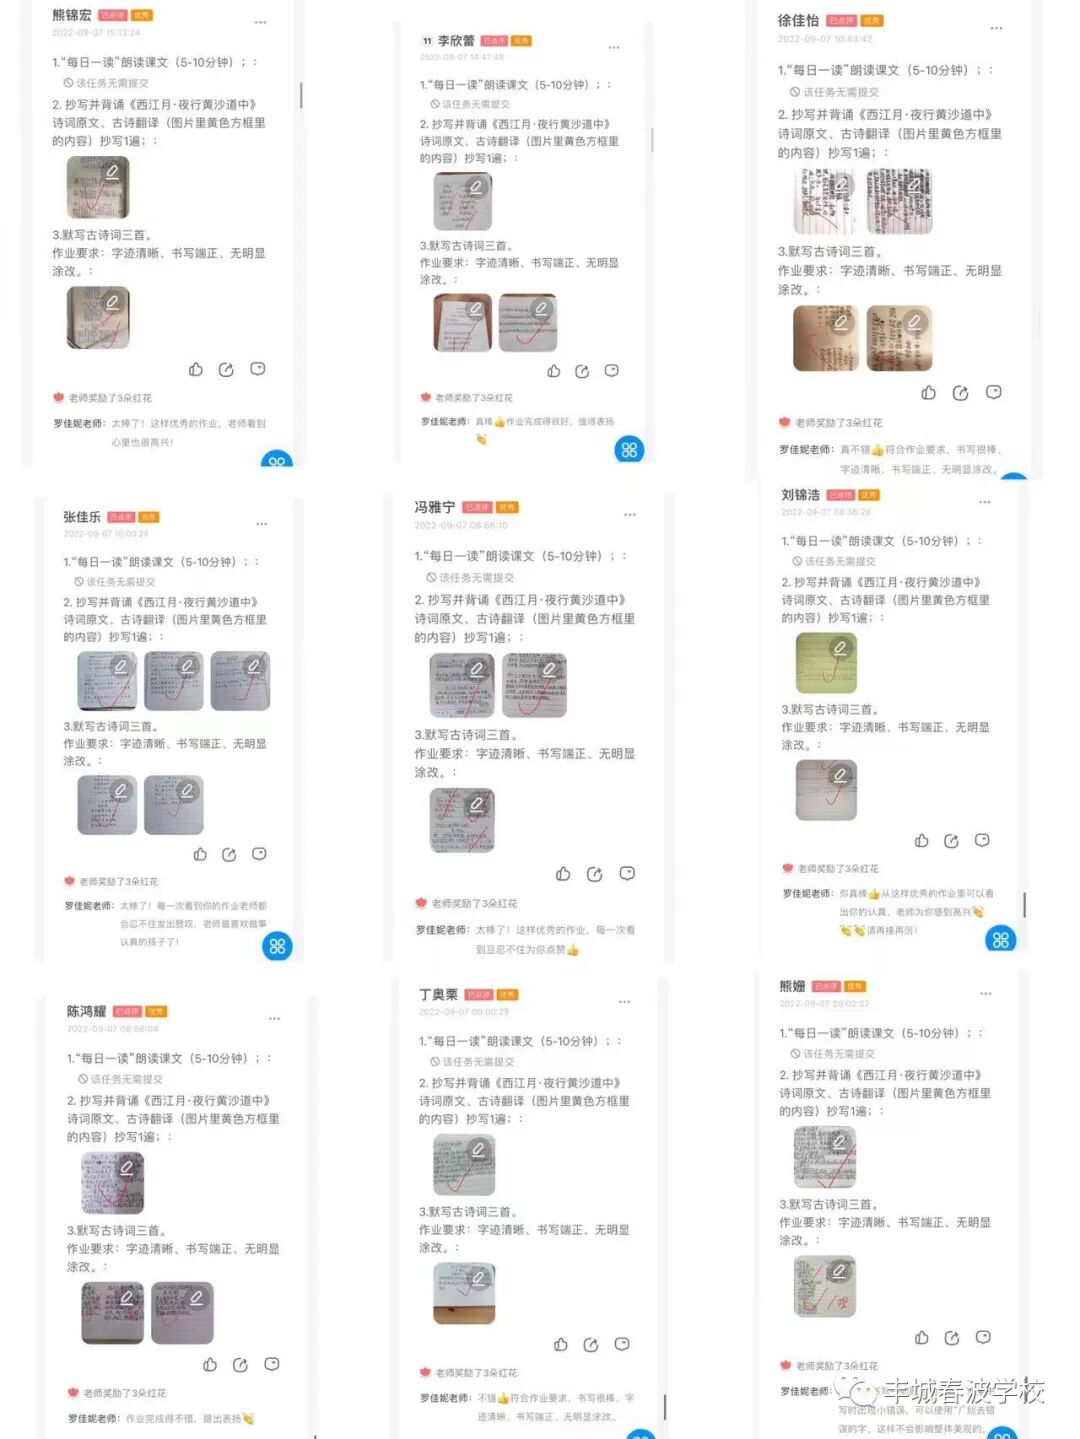The width and height of the screenshot is (1080, 1439).
Task: Open the comment bubble on 徐佳怡's post
Action: 993,392
